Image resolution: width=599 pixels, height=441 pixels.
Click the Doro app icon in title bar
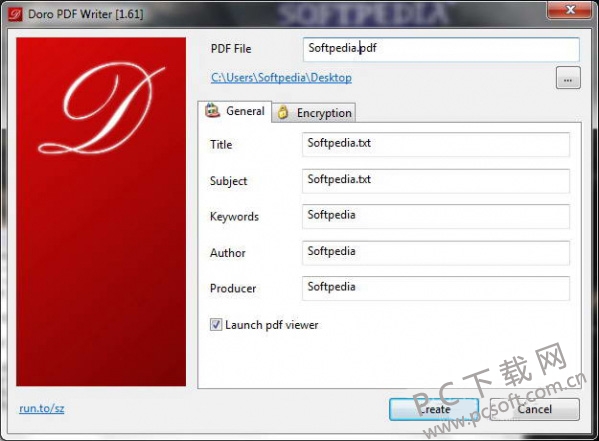[15, 15]
